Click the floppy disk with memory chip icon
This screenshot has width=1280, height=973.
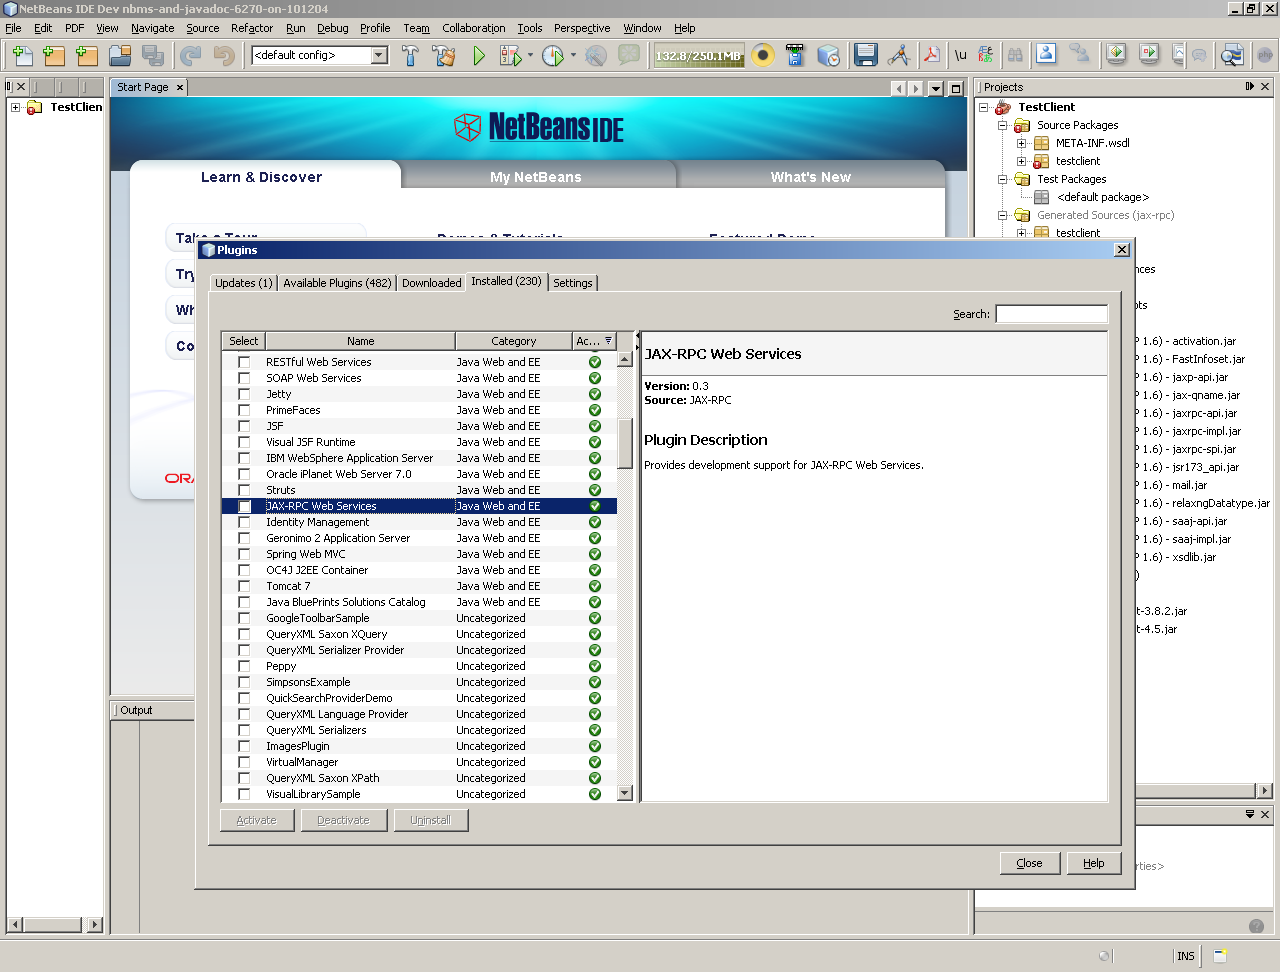pyautogui.click(x=796, y=56)
